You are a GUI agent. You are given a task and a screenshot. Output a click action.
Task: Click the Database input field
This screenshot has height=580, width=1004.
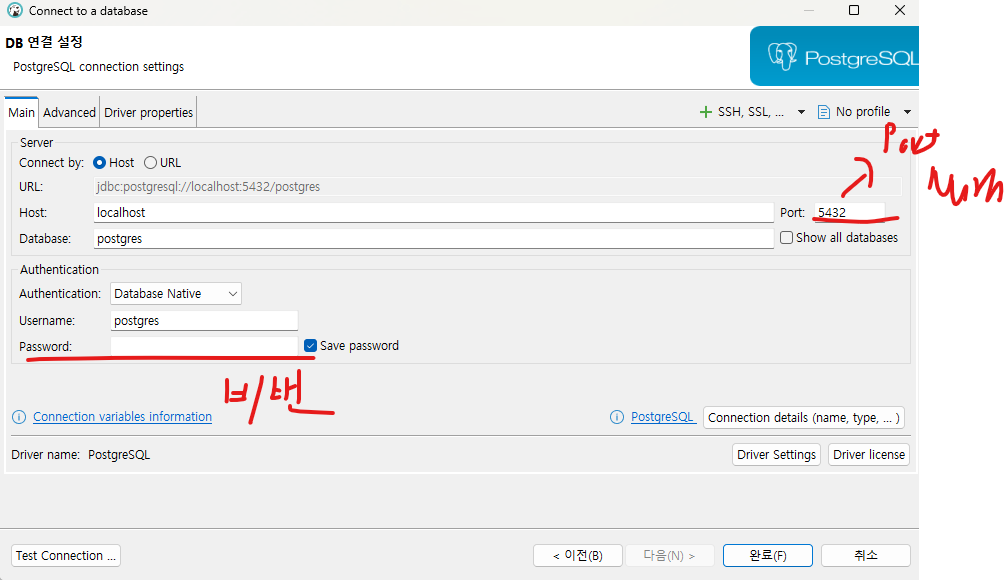(433, 239)
